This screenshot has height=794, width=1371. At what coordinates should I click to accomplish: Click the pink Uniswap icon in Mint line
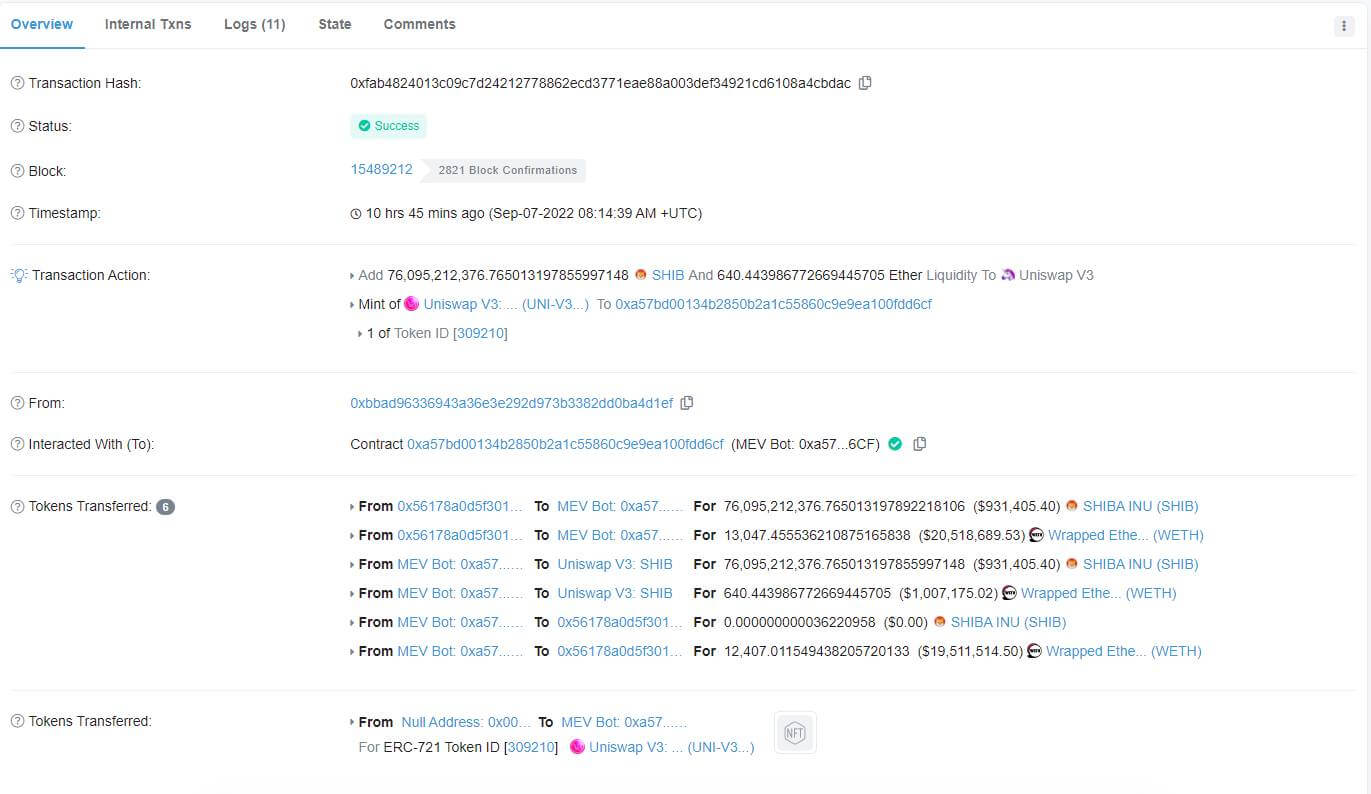(411, 304)
